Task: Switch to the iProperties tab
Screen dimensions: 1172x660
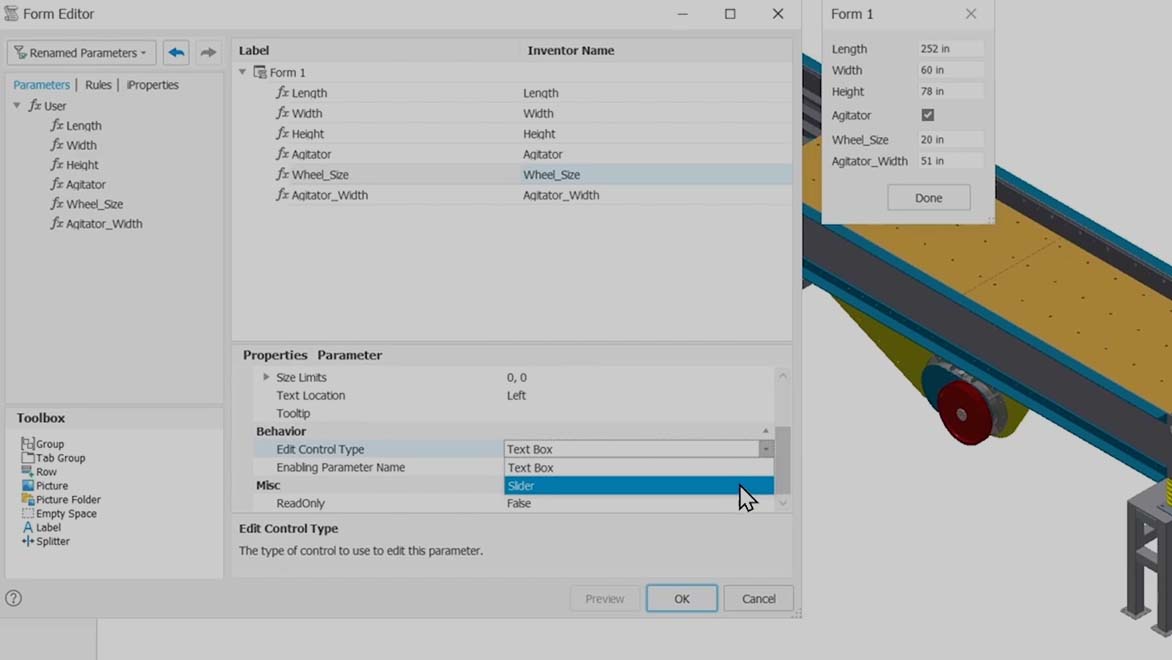Action: coord(153,85)
